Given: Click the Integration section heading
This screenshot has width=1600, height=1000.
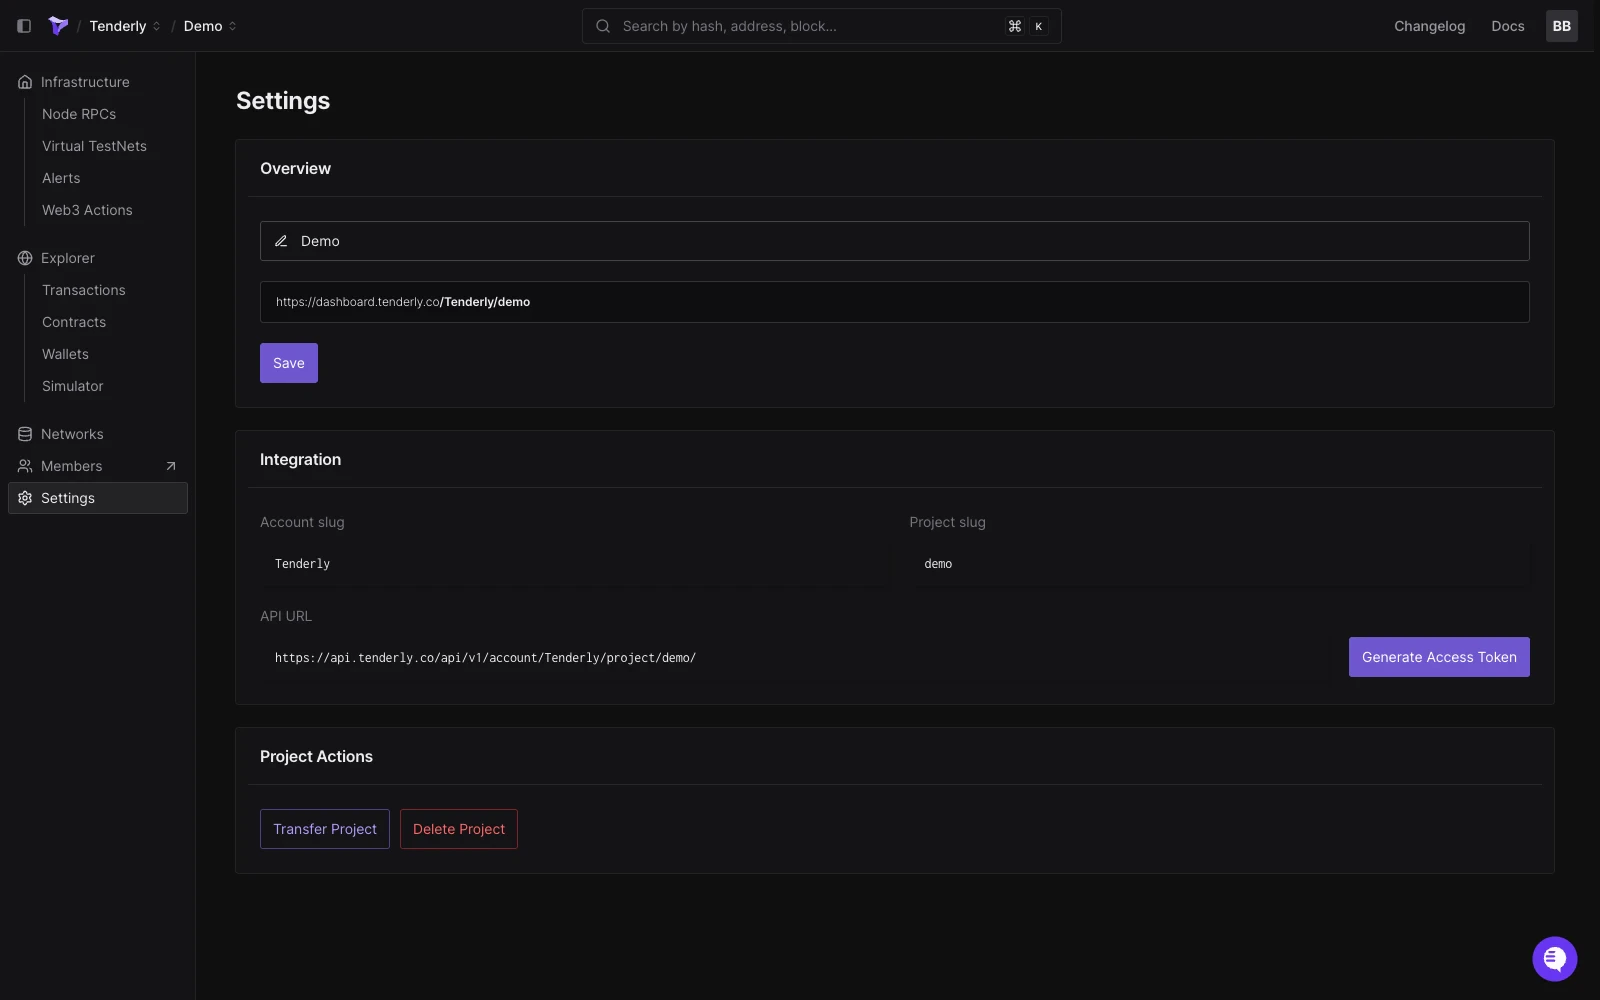Looking at the screenshot, I should coord(300,459).
